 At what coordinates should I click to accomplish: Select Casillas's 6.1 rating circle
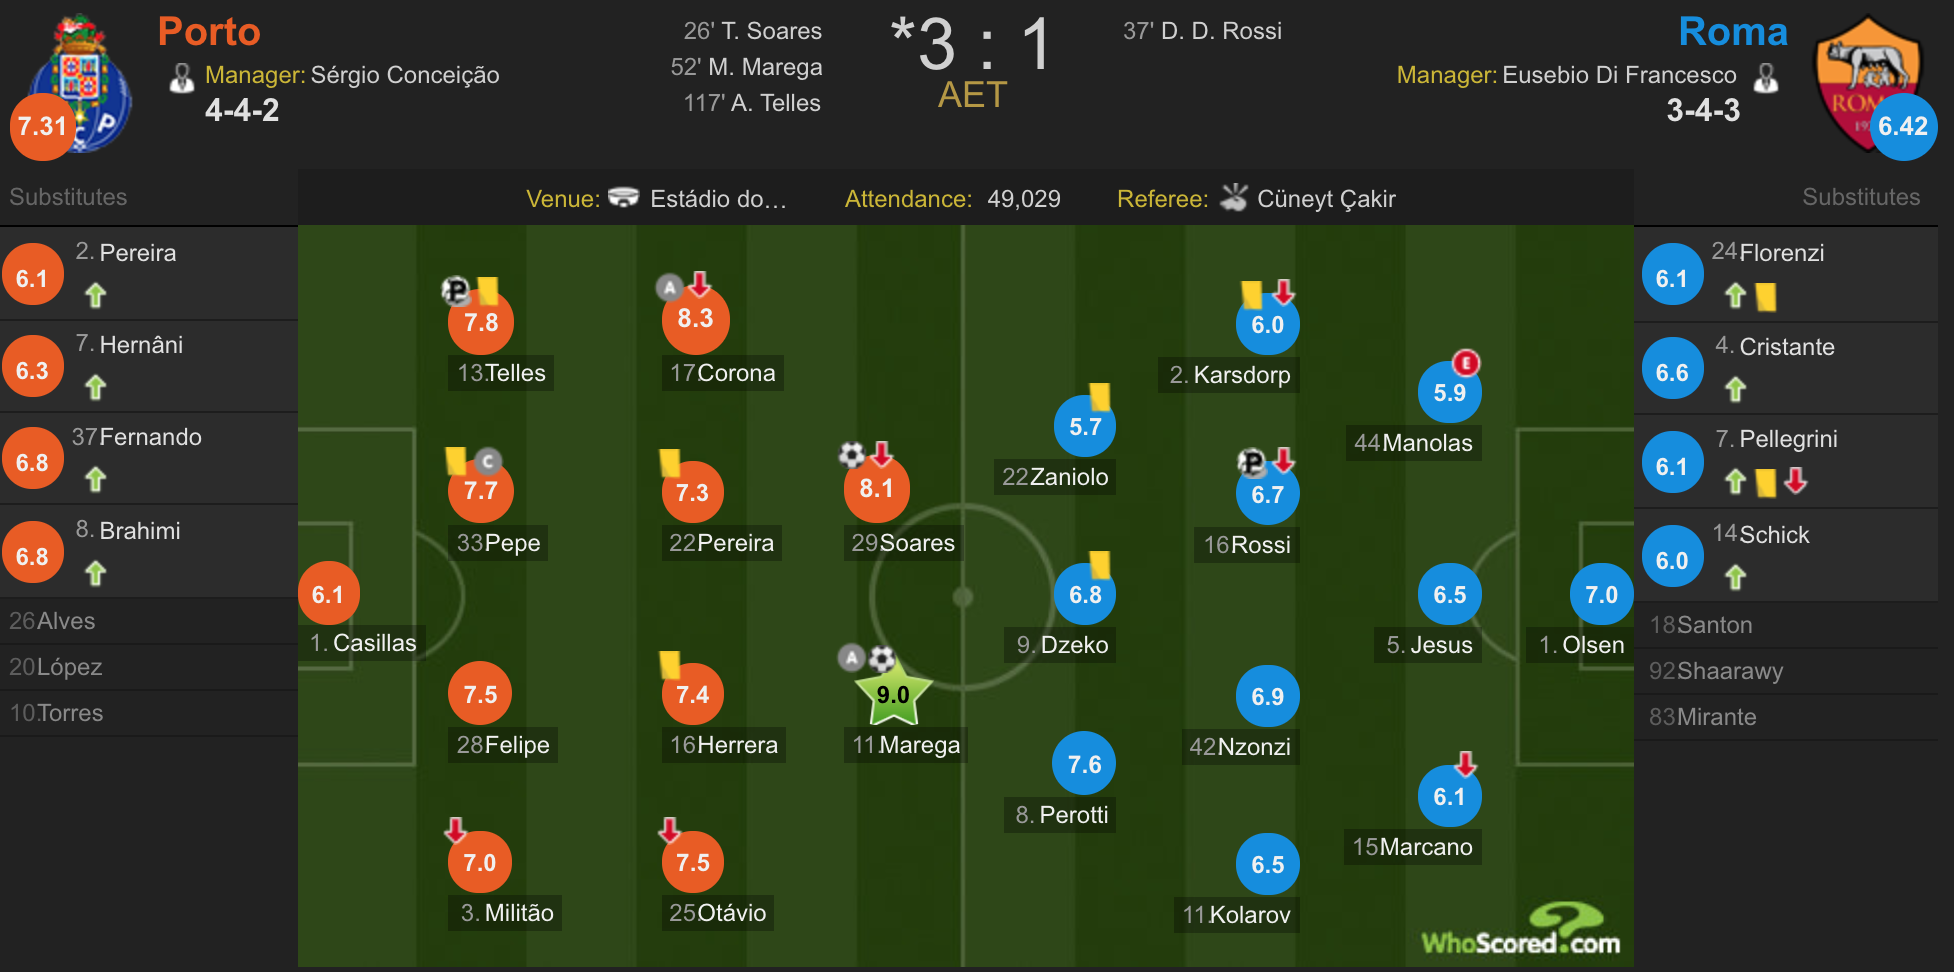click(328, 594)
